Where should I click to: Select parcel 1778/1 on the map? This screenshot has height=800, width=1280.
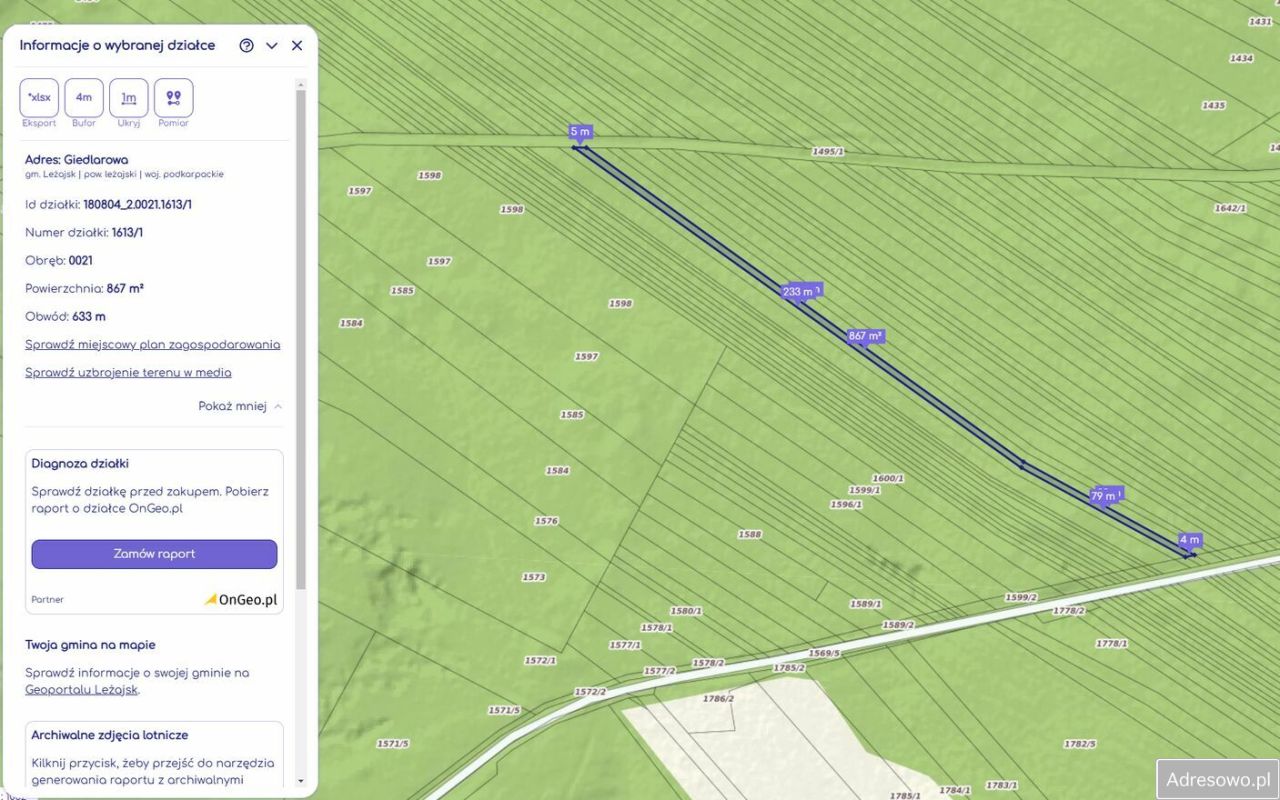(x=1111, y=643)
